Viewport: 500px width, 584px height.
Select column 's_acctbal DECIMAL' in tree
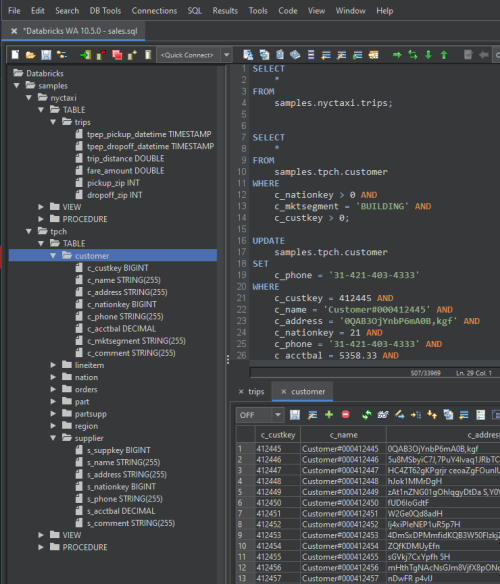tap(121, 511)
